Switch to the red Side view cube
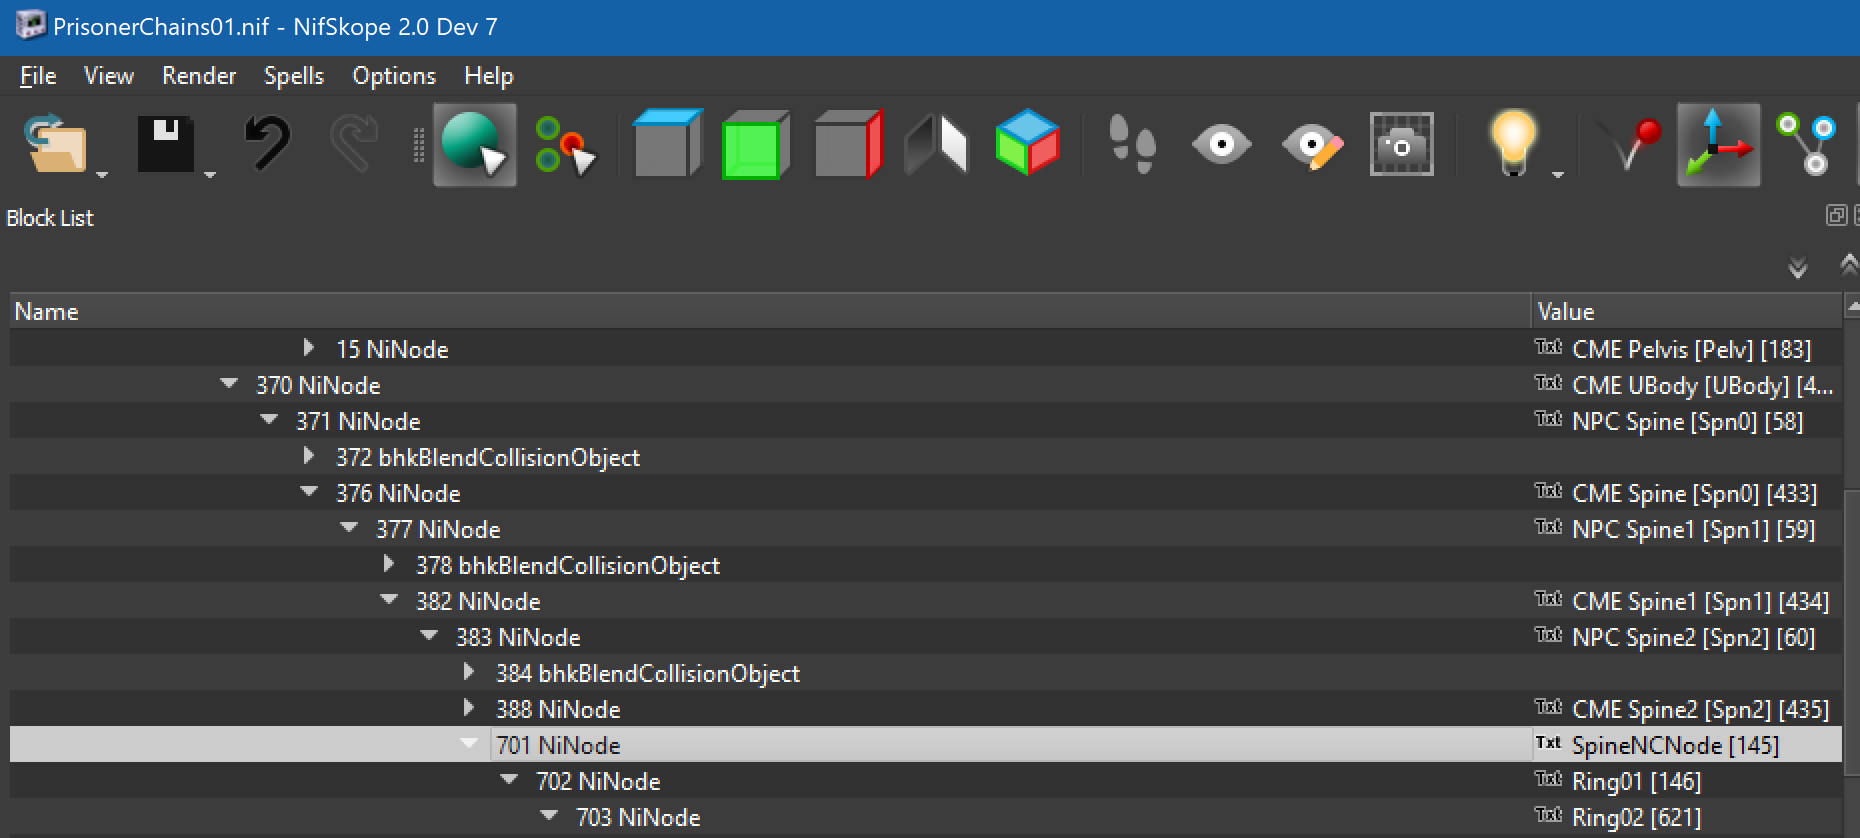The height and width of the screenshot is (838, 1860). 848,144
